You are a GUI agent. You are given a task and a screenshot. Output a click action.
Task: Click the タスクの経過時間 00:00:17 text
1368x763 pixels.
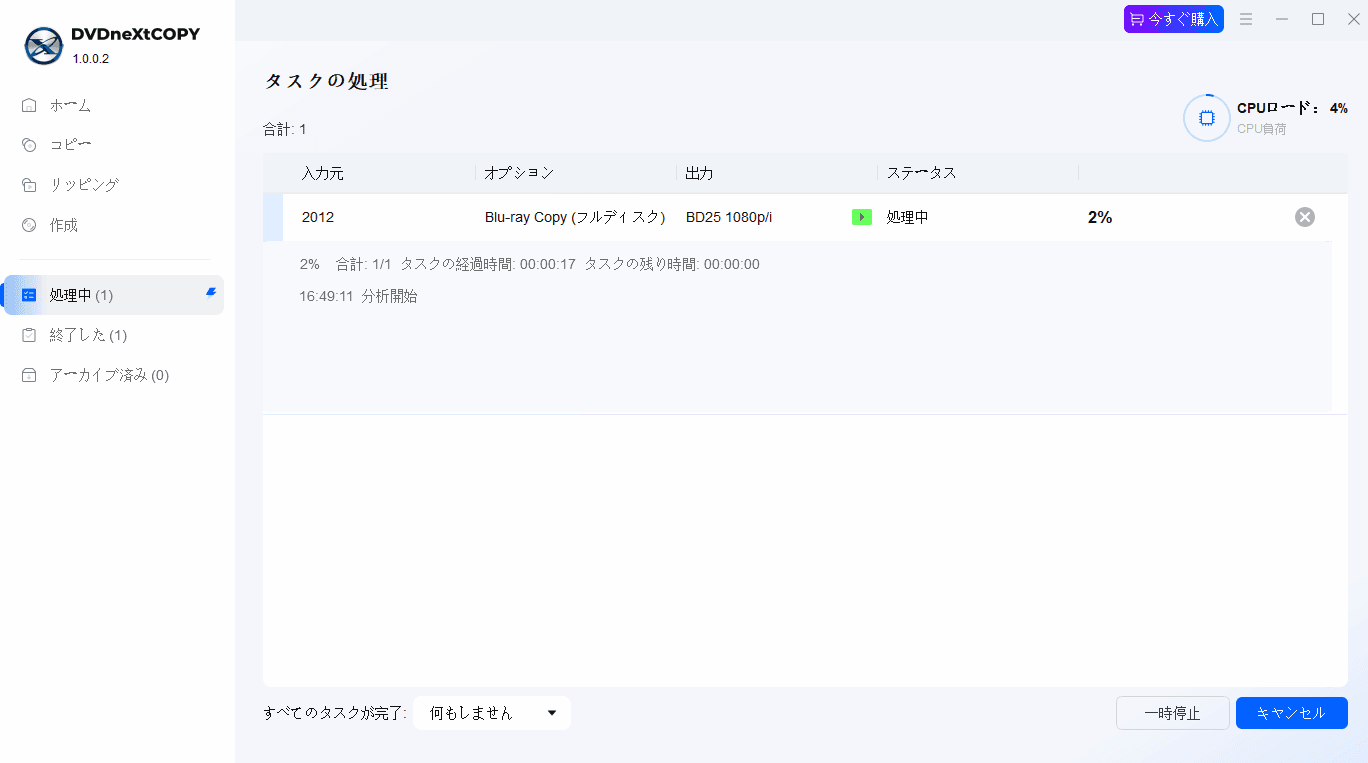tap(488, 264)
